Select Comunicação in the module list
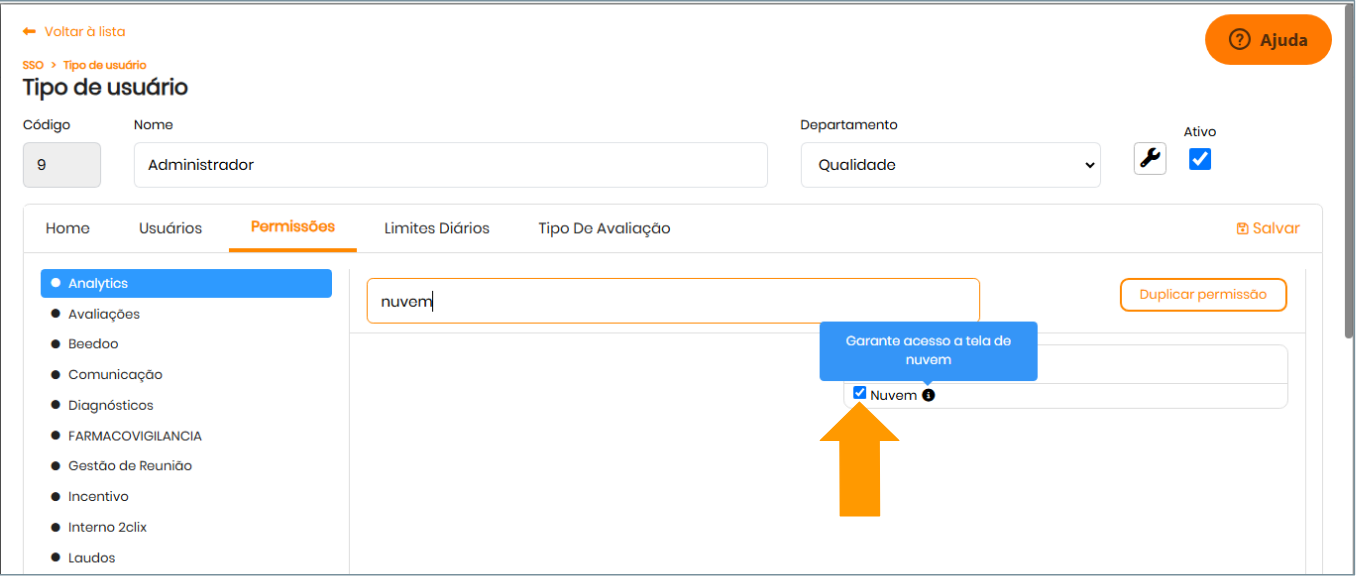1357x576 pixels. pos(115,375)
